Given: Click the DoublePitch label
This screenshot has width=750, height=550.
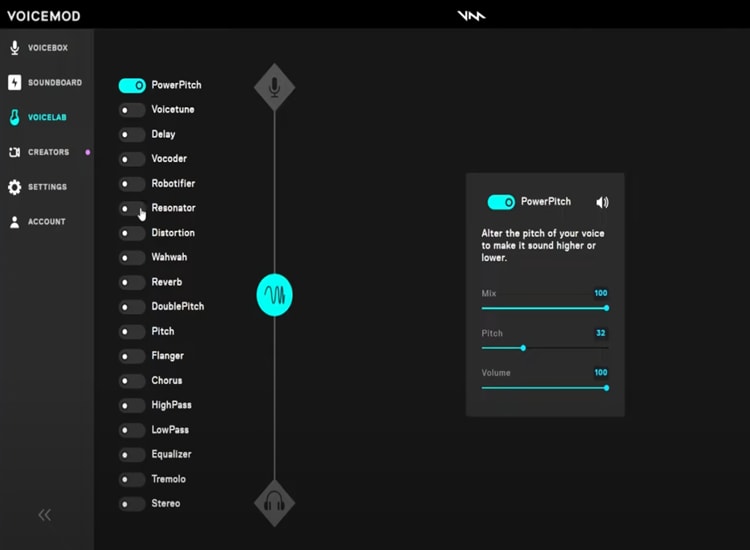Looking at the screenshot, I should 177,307.
